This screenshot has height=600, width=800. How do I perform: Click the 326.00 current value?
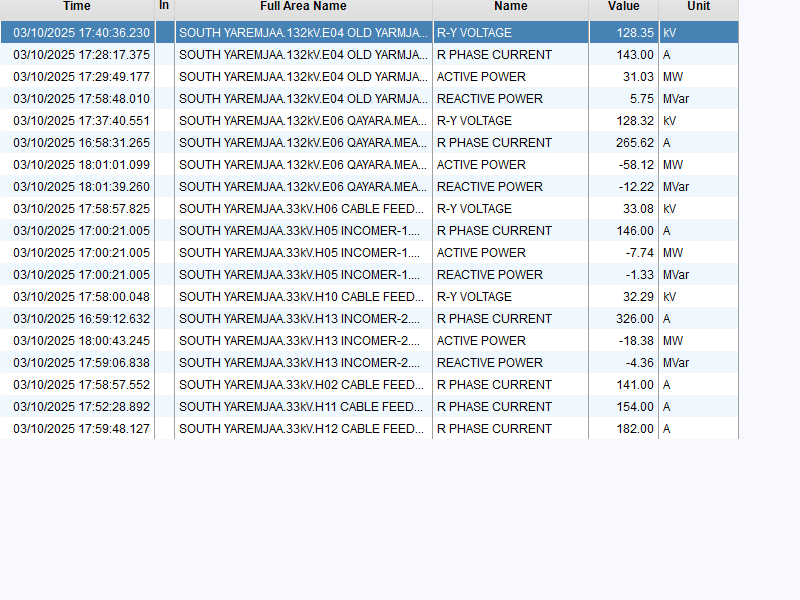click(624, 318)
